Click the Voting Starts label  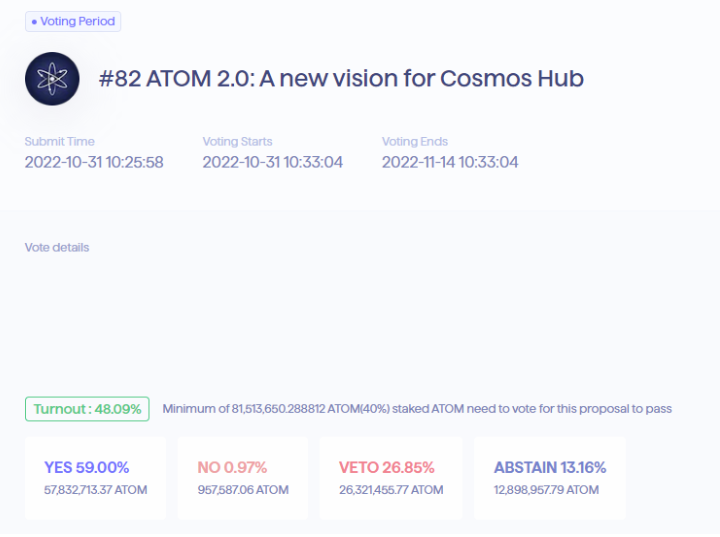point(237,141)
